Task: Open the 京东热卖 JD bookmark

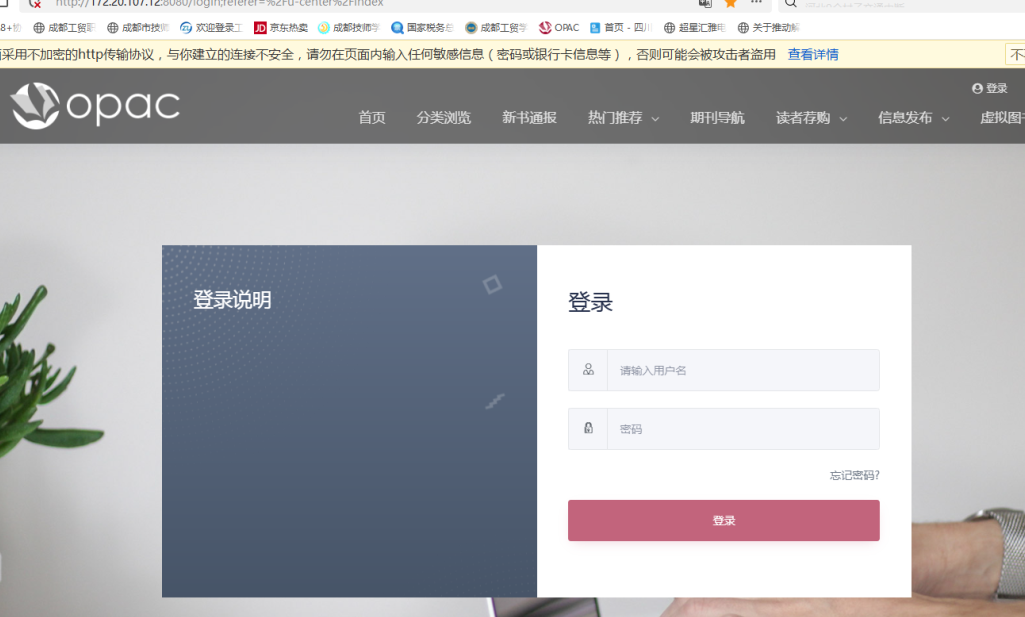Action: coord(280,27)
